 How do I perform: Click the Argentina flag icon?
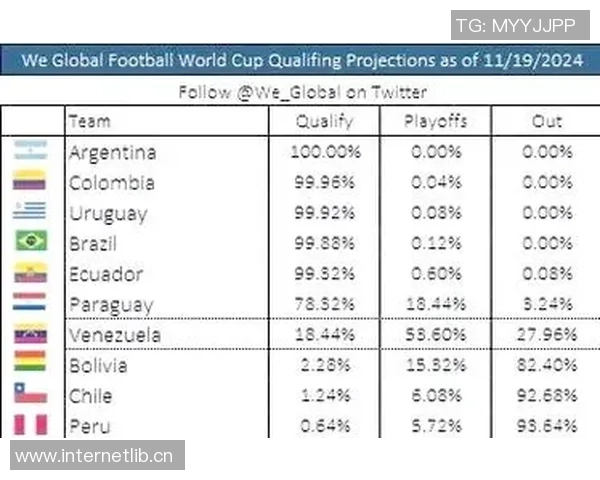30,152
